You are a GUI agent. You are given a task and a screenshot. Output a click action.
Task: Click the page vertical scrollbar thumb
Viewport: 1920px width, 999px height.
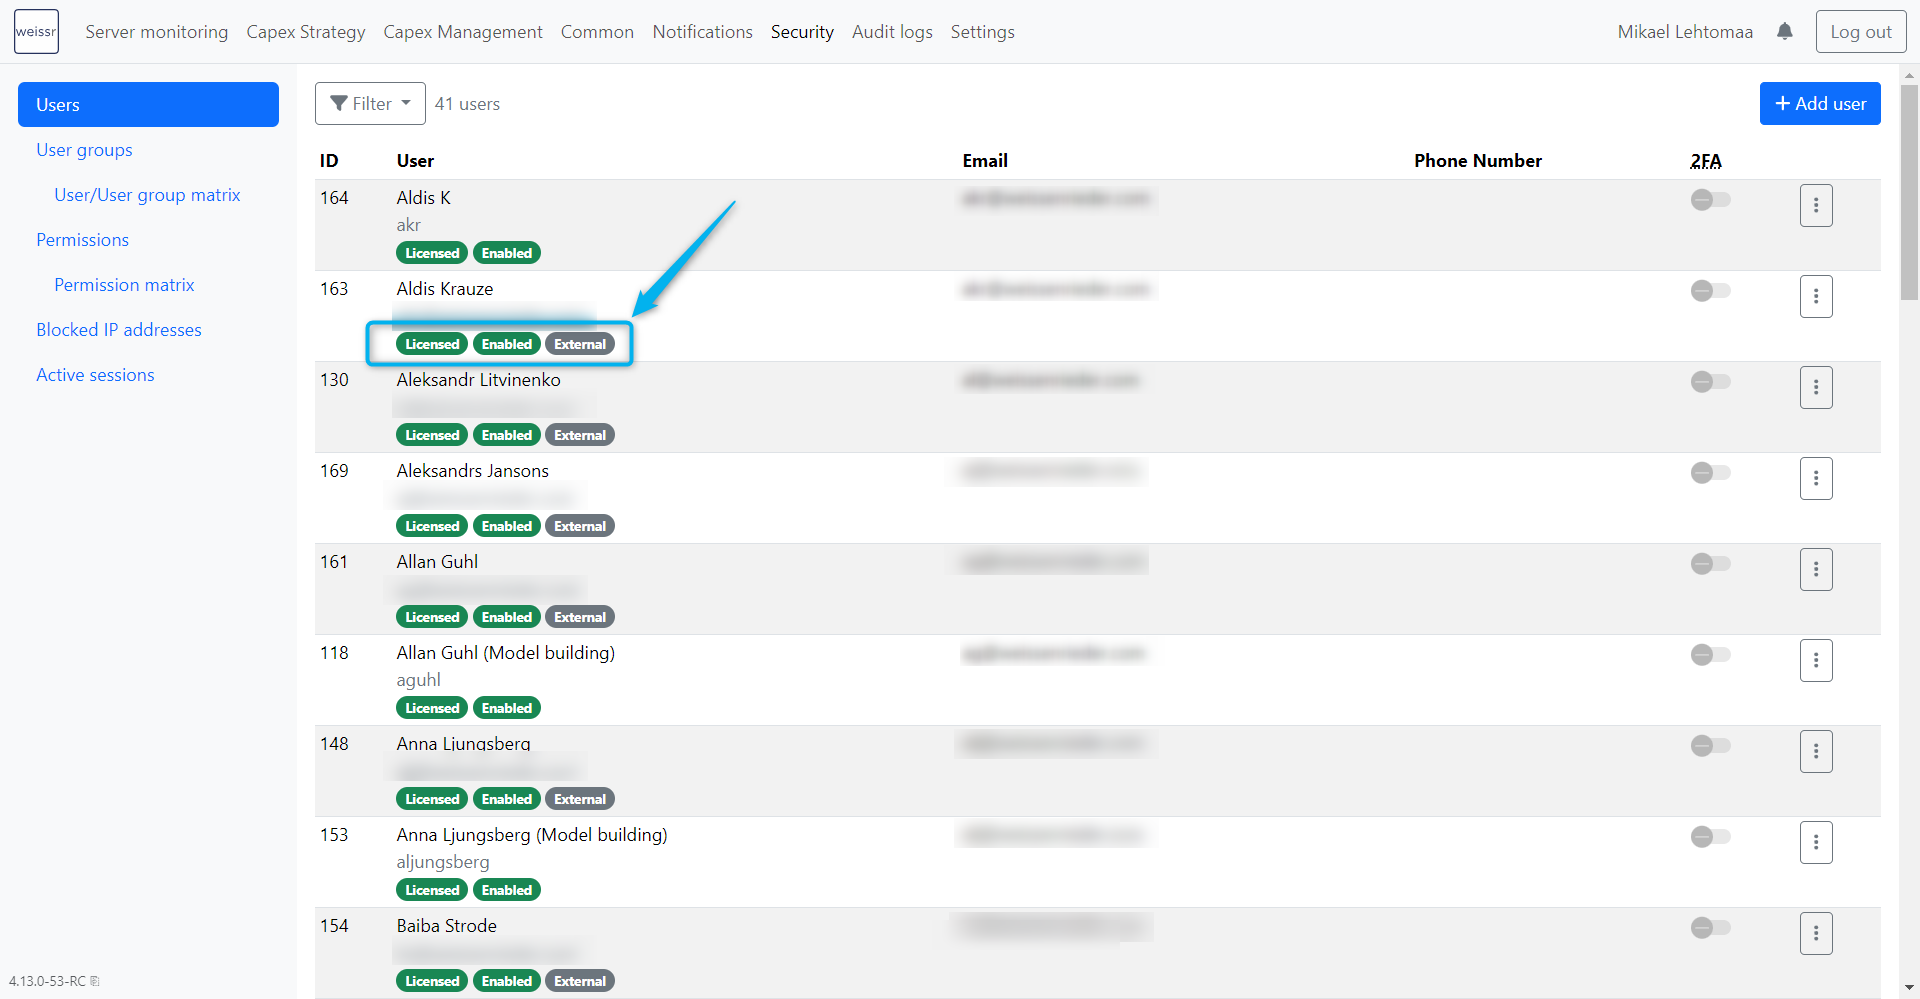pos(1910,191)
